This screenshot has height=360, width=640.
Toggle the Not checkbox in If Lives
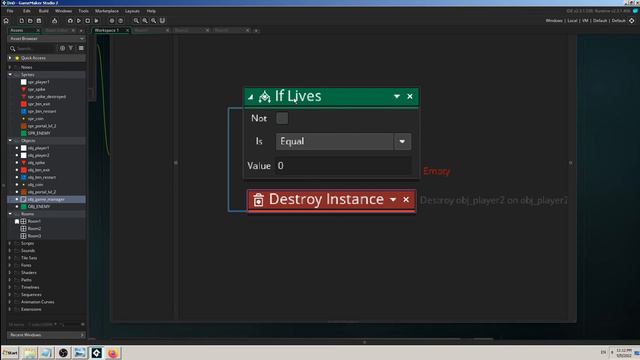[x=282, y=118]
